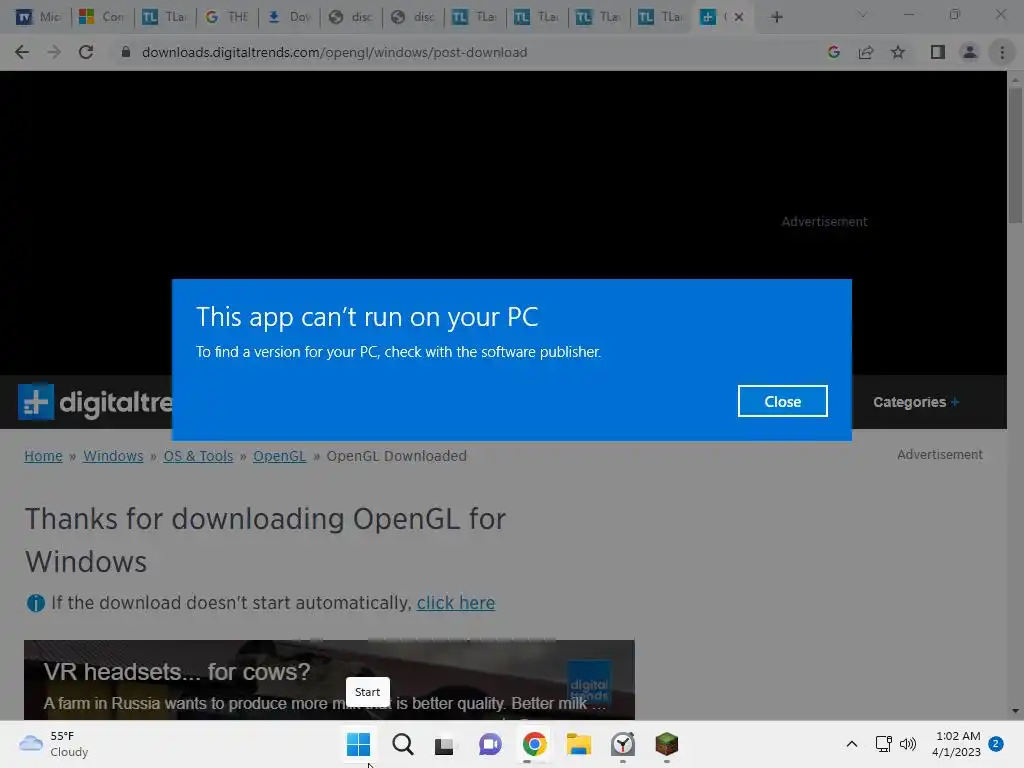Expand the Categories menu
This screenshot has height=768, width=1024.
(916, 402)
